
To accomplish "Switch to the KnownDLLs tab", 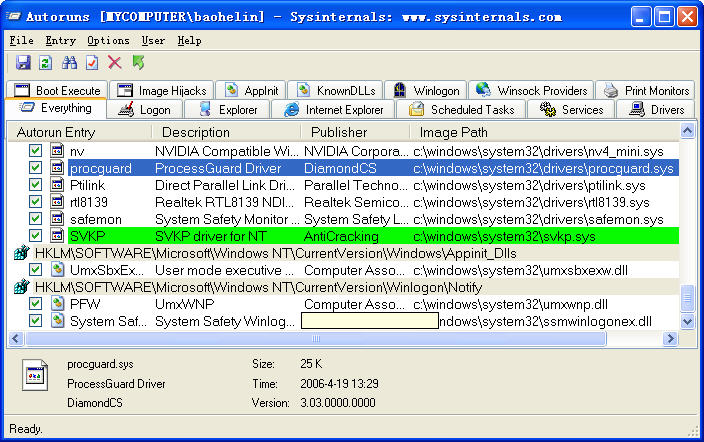I will tap(335, 90).
